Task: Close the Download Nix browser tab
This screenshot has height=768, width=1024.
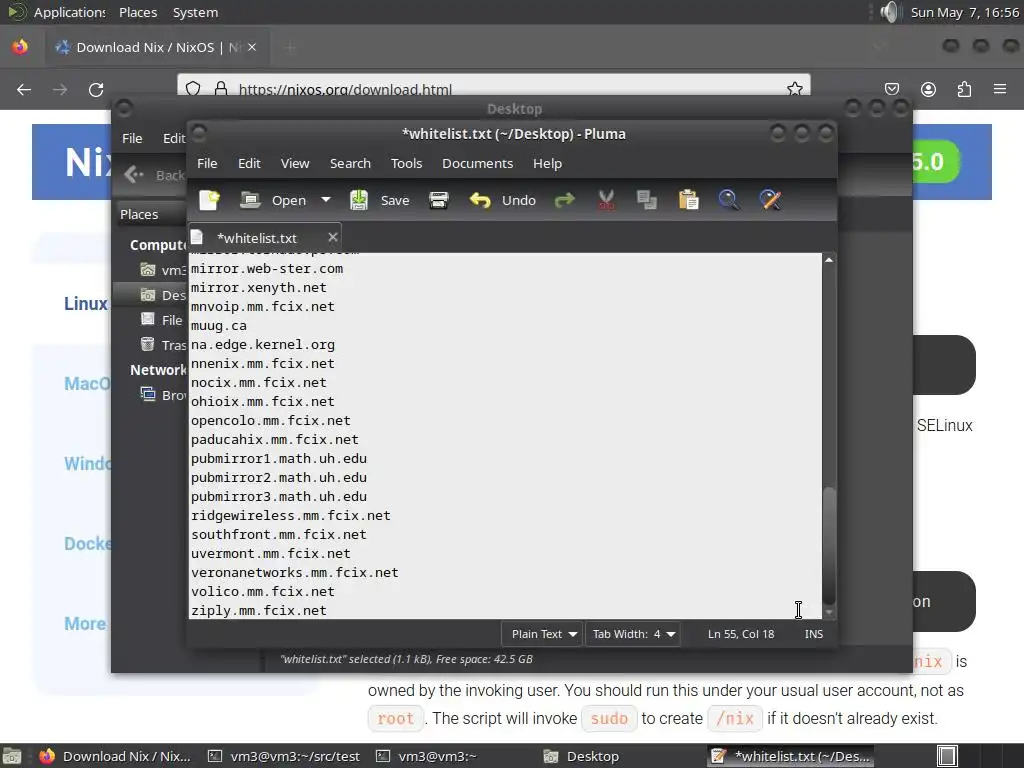Action: (252, 47)
